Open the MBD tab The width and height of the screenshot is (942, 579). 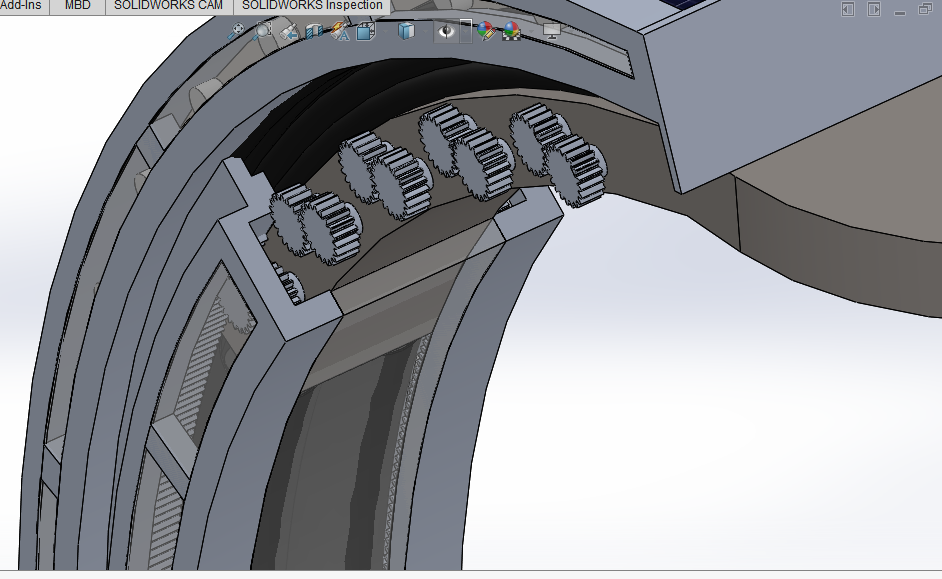point(79,6)
